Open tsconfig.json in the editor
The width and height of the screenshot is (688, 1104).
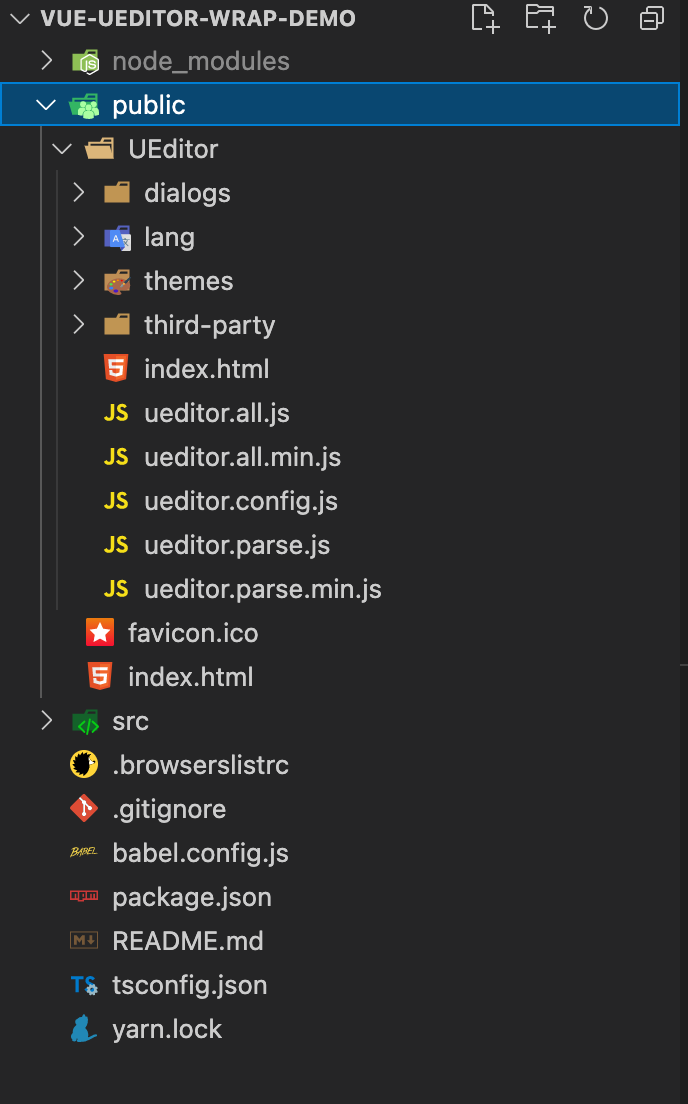(190, 985)
